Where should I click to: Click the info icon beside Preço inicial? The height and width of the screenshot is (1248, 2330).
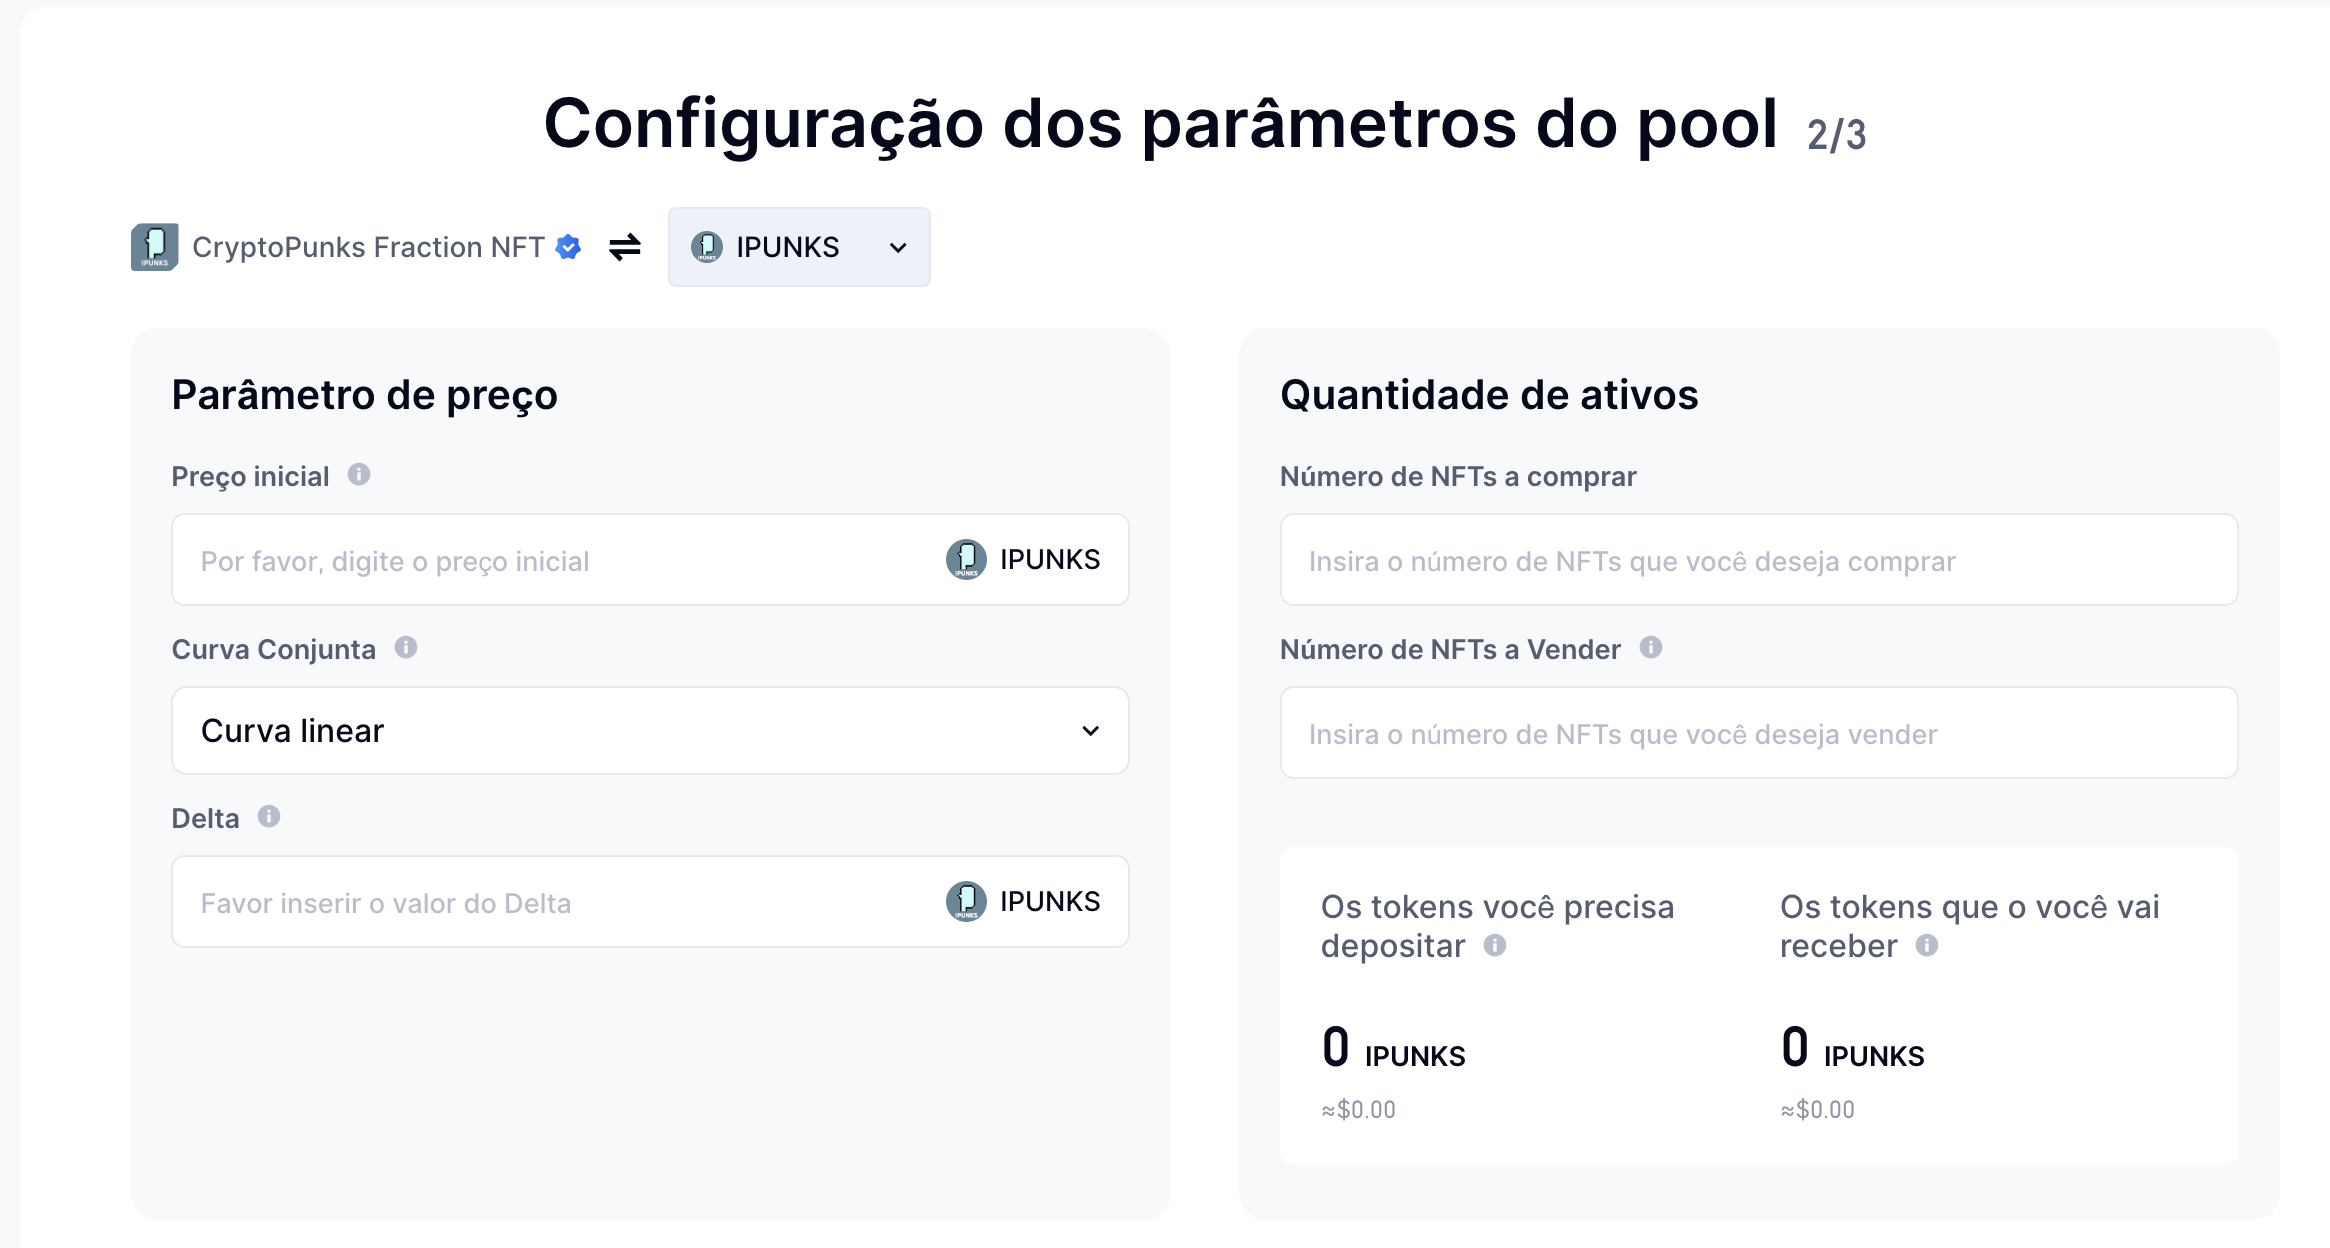359,475
